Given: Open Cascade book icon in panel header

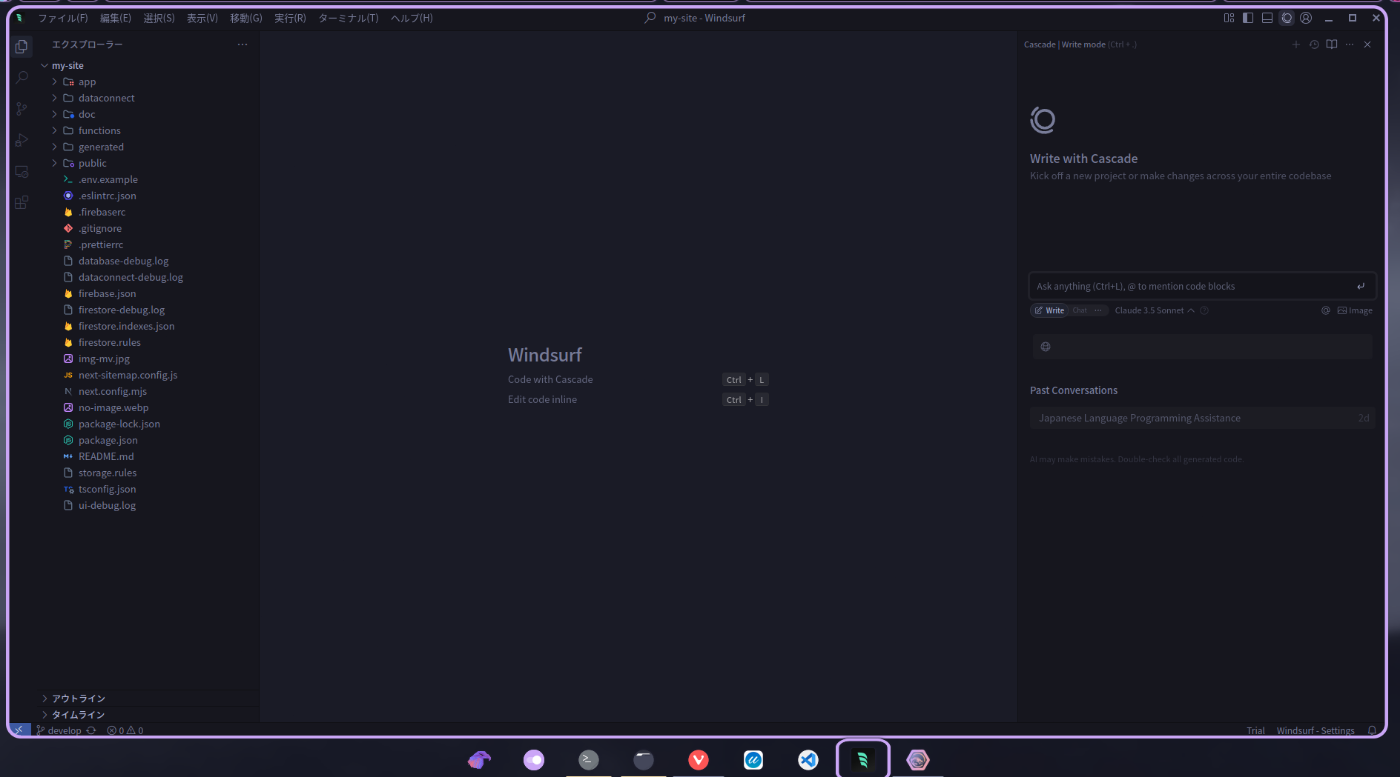Looking at the screenshot, I should tap(1332, 45).
